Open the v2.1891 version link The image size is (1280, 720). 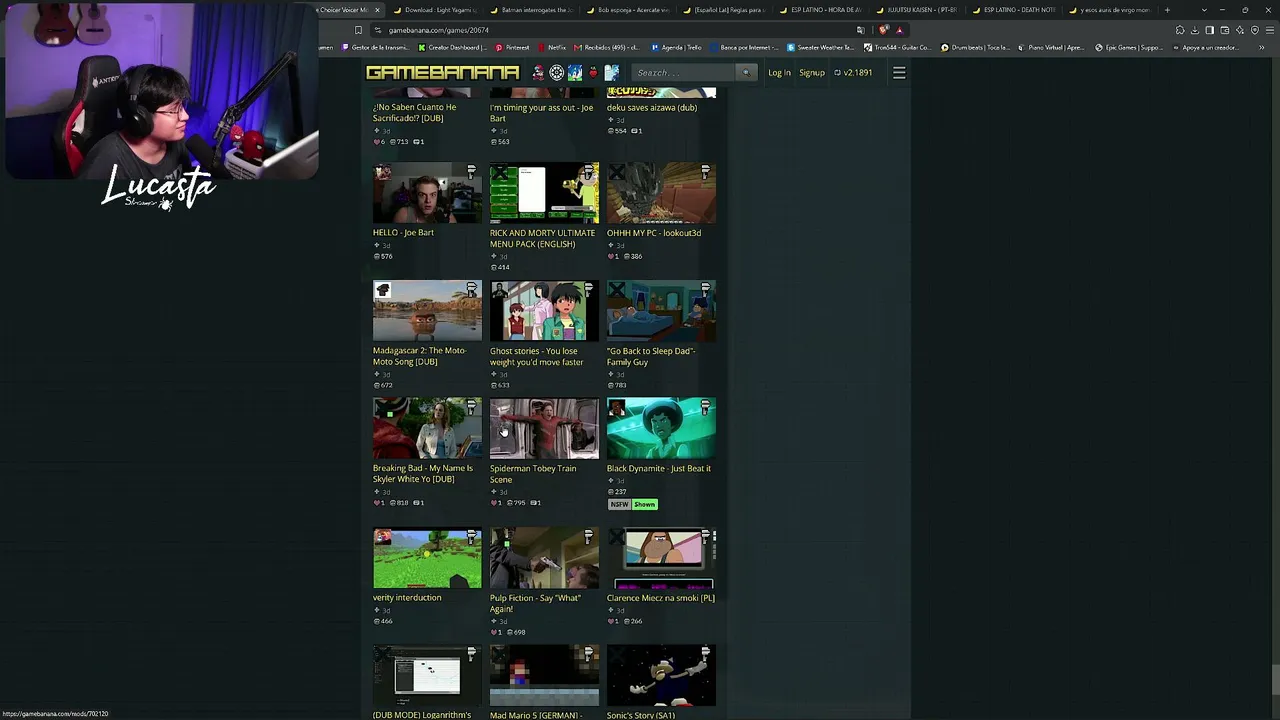853,73
